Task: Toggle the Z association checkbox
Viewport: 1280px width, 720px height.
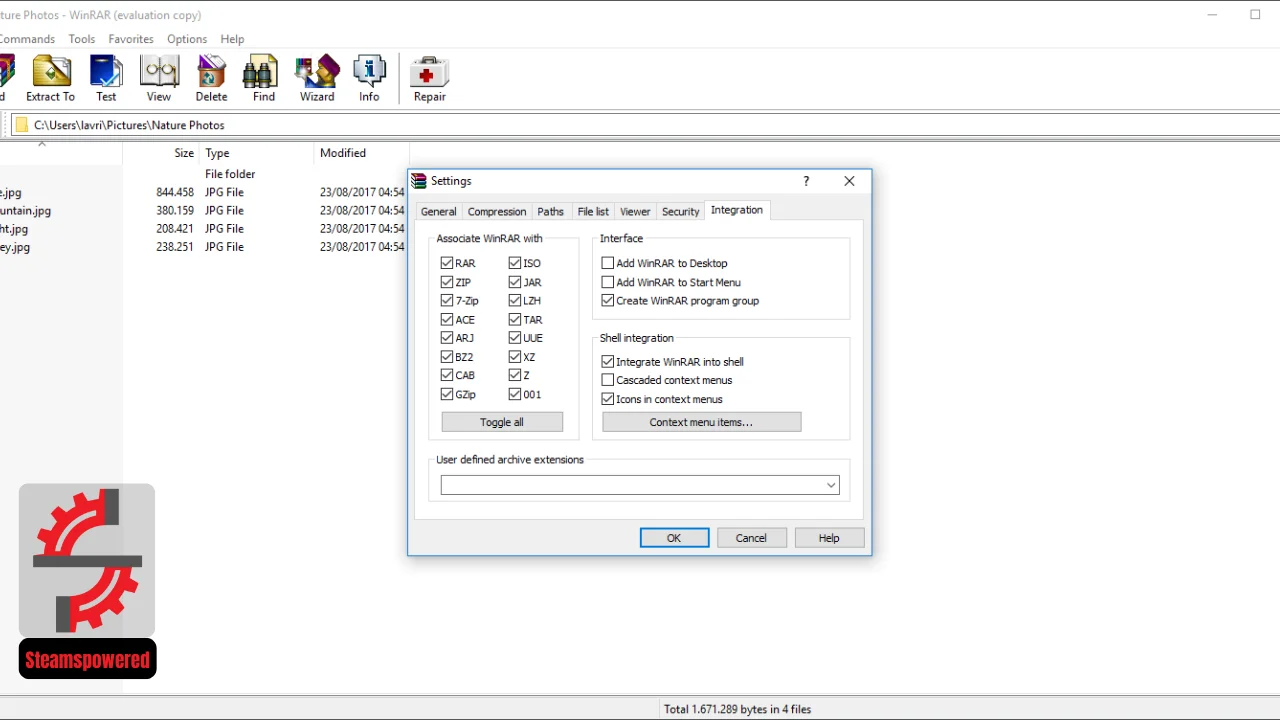Action: click(x=515, y=375)
